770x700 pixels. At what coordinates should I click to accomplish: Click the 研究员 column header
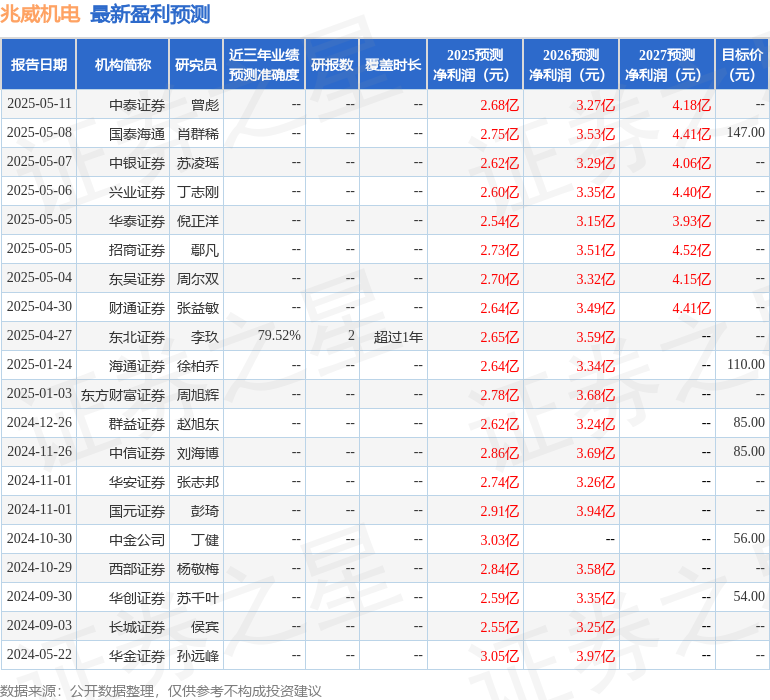(196, 65)
